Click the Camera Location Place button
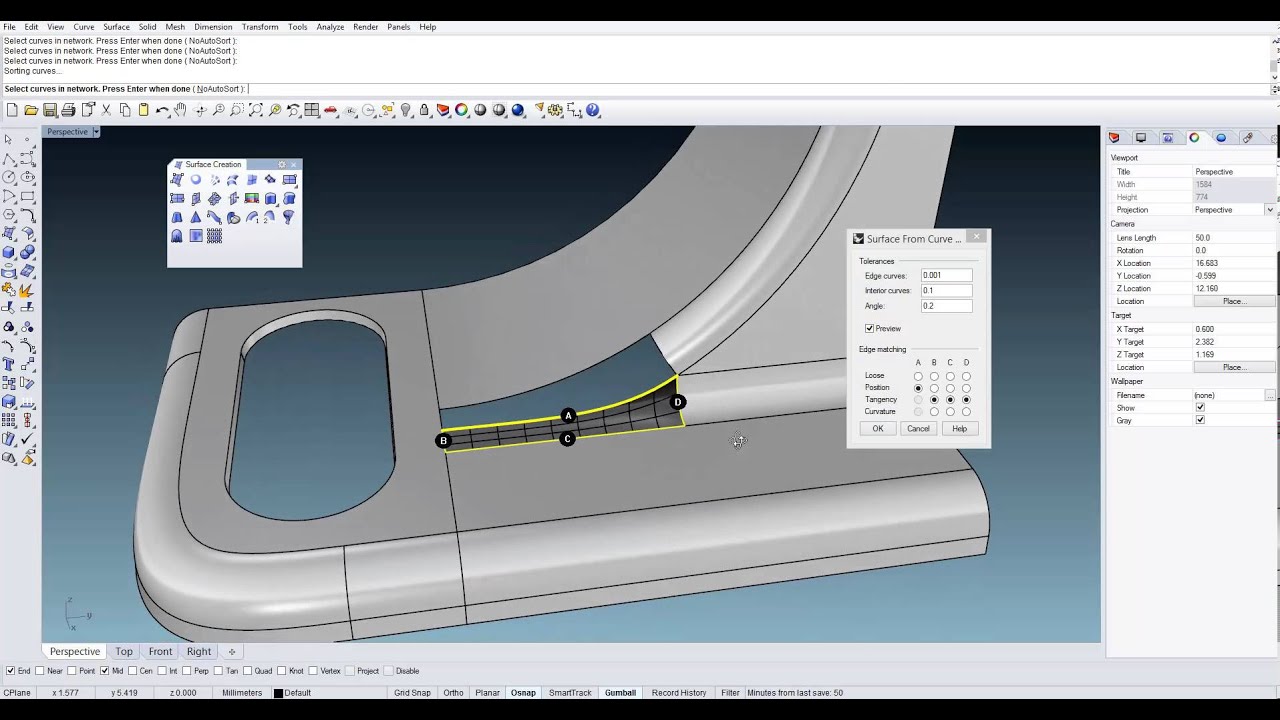1280x720 pixels. 1233,301
